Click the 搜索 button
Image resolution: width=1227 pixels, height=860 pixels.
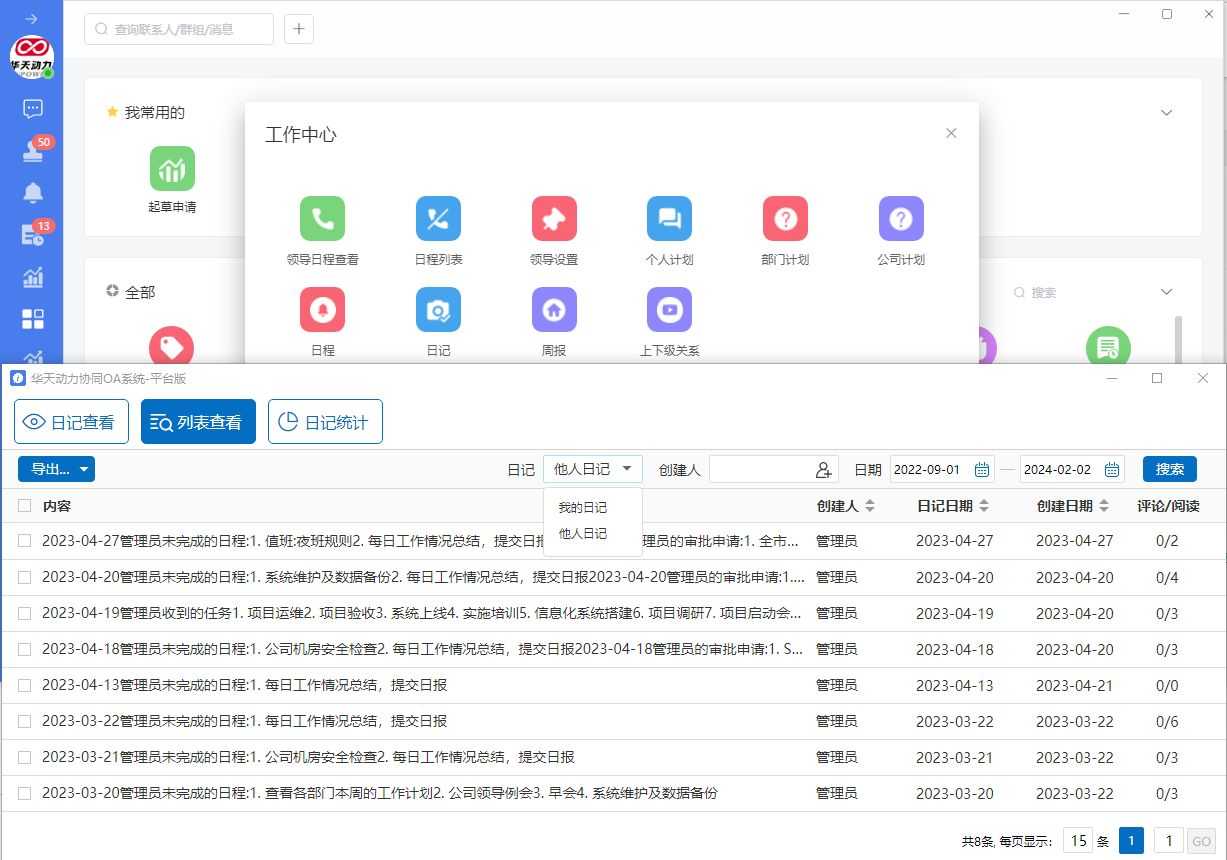pos(1169,469)
